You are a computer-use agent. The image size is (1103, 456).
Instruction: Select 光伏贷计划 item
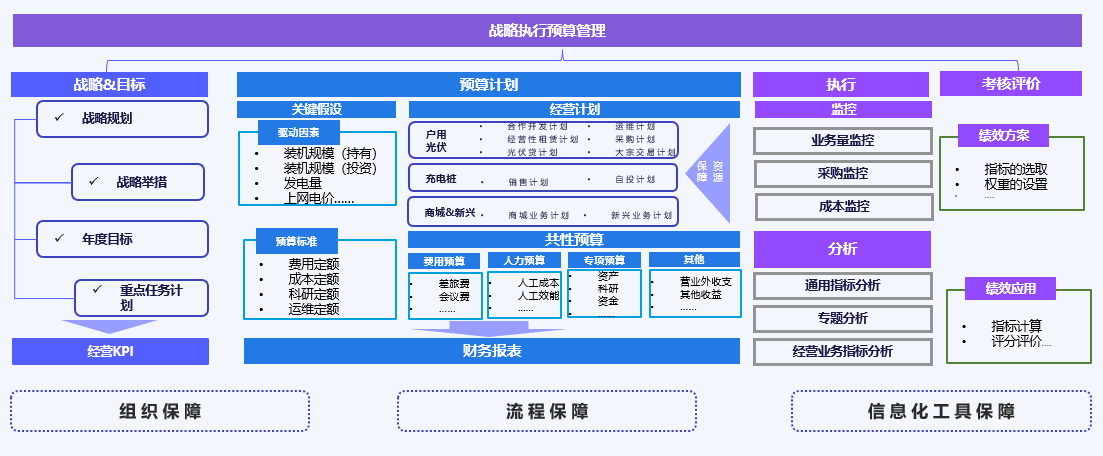532,152
